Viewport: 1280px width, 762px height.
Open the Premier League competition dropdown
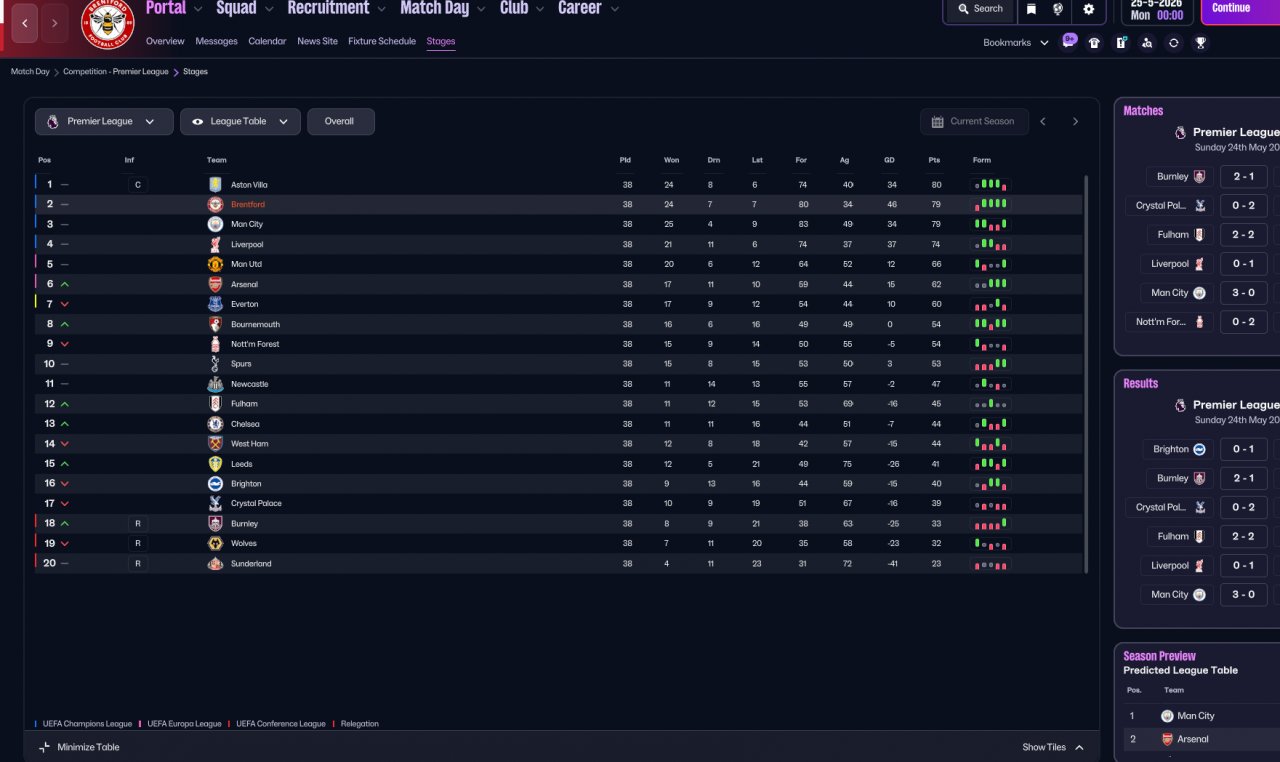[104, 121]
